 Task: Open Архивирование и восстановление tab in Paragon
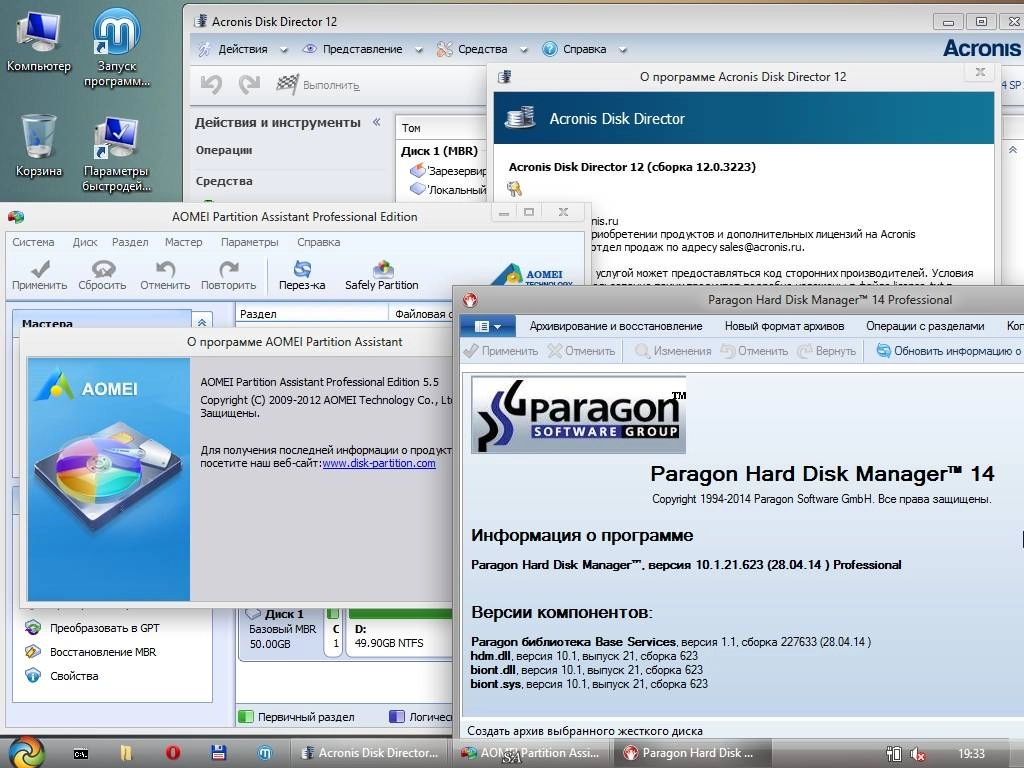[616, 326]
